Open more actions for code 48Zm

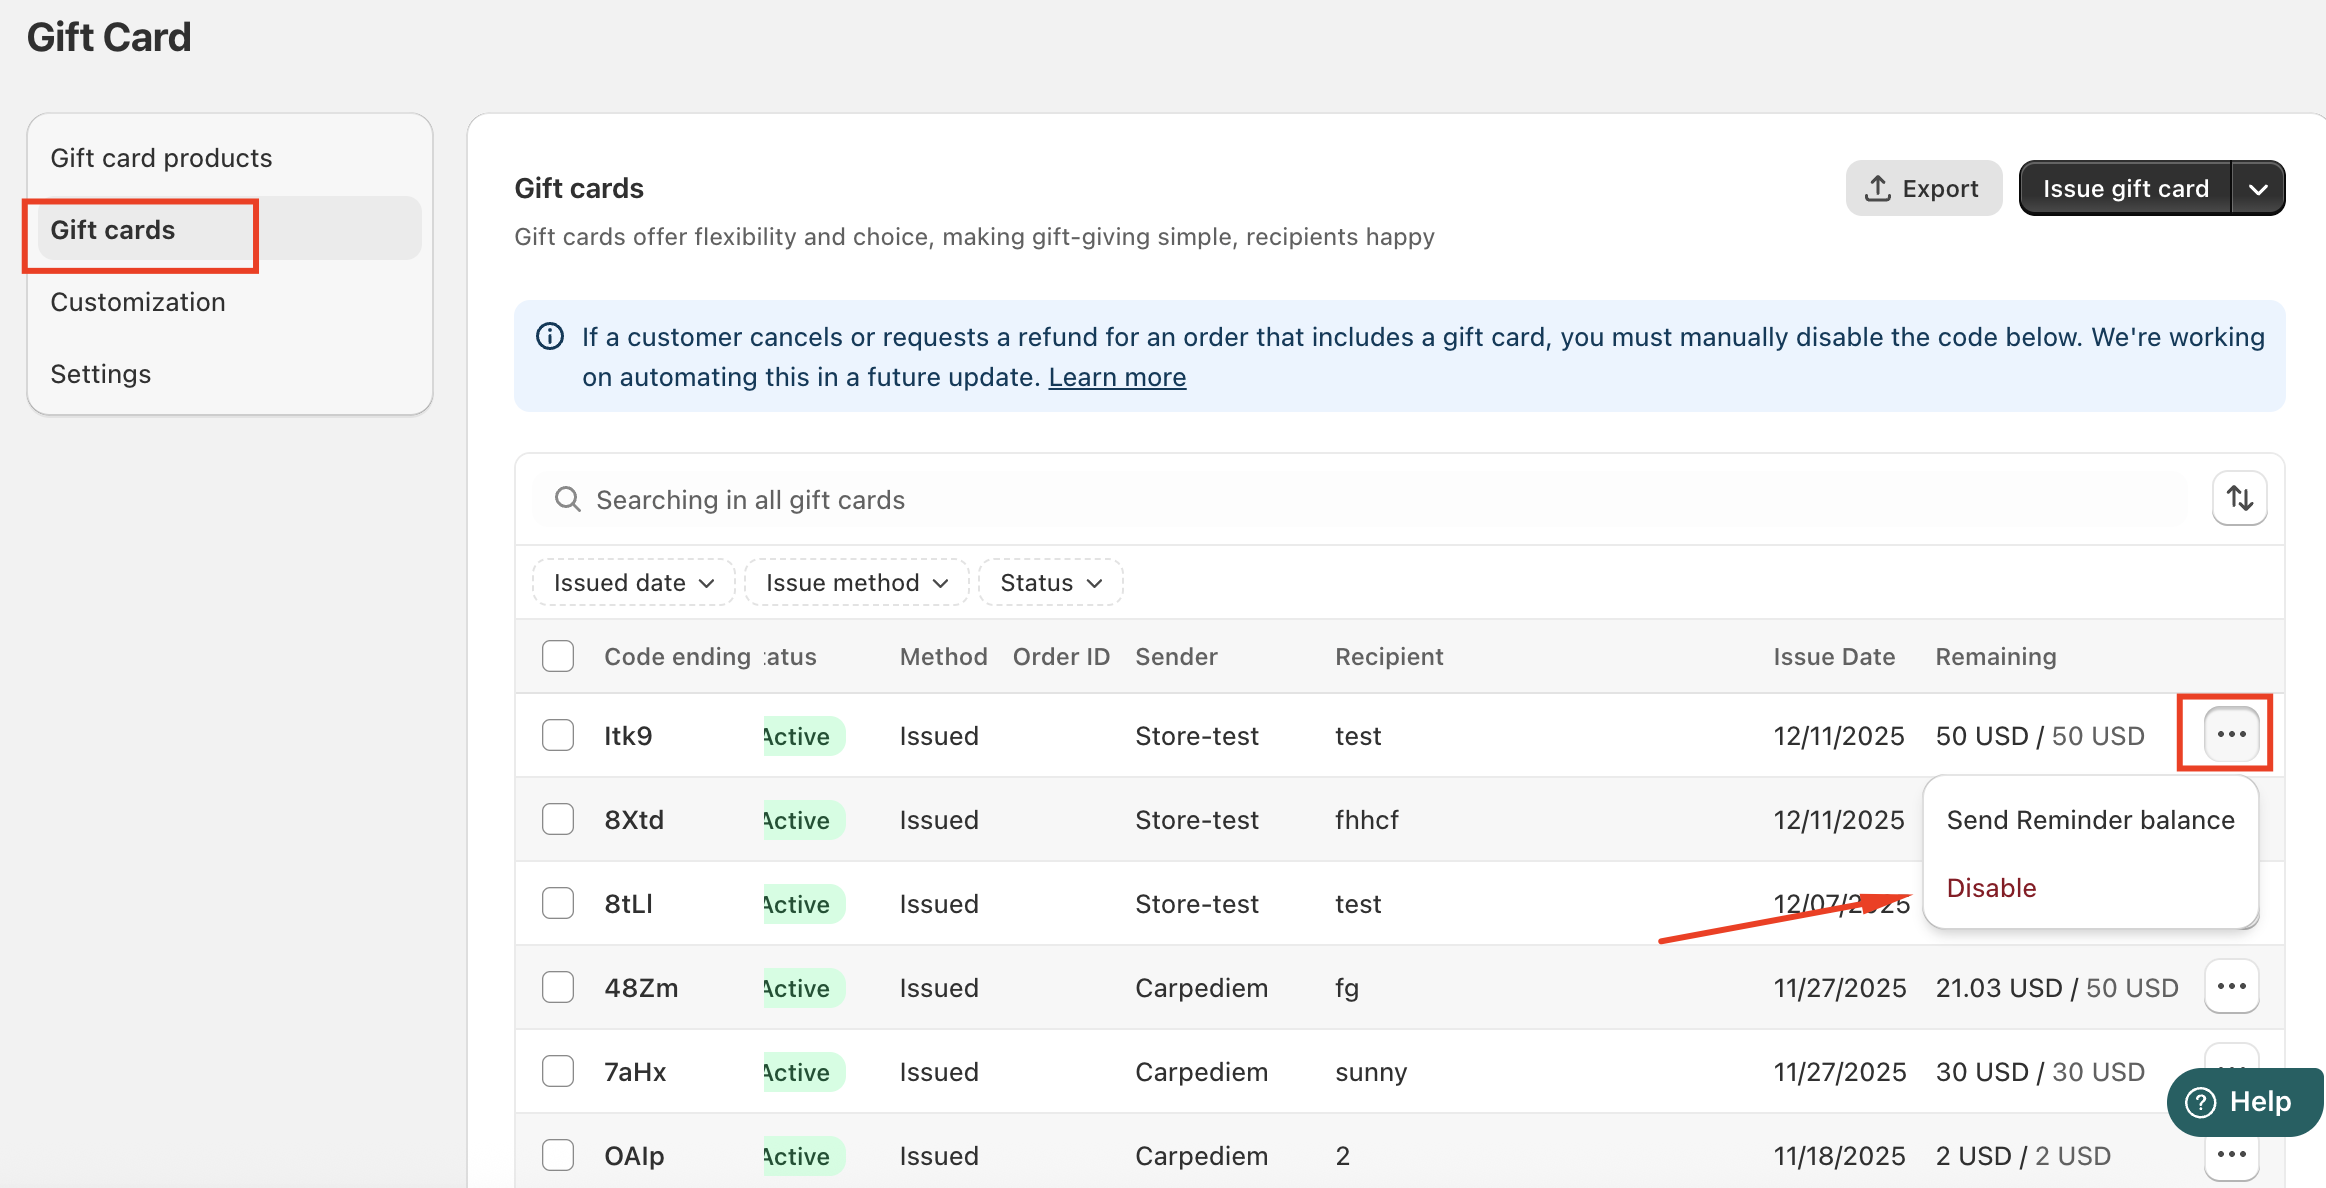point(2231,986)
